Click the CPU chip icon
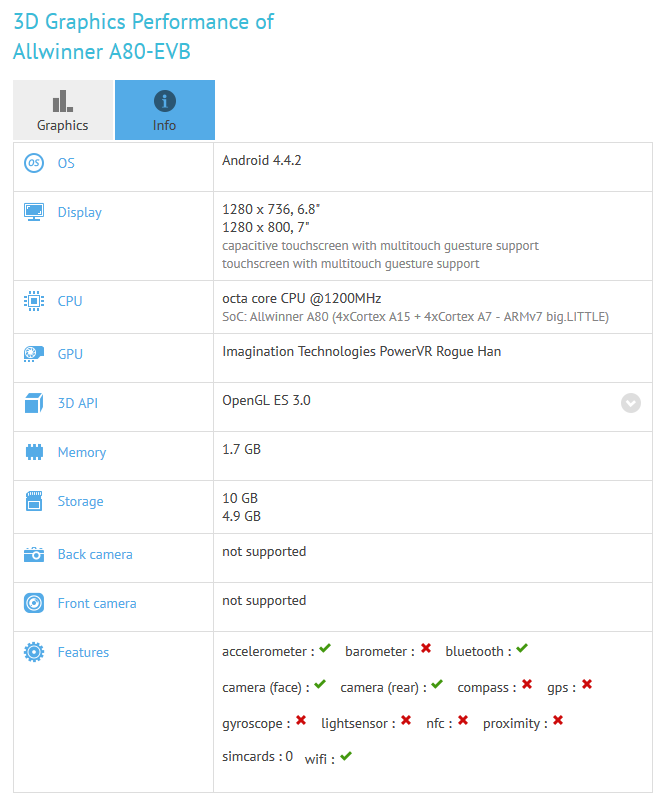This screenshot has width=666, height=803. tap(34, 301)
